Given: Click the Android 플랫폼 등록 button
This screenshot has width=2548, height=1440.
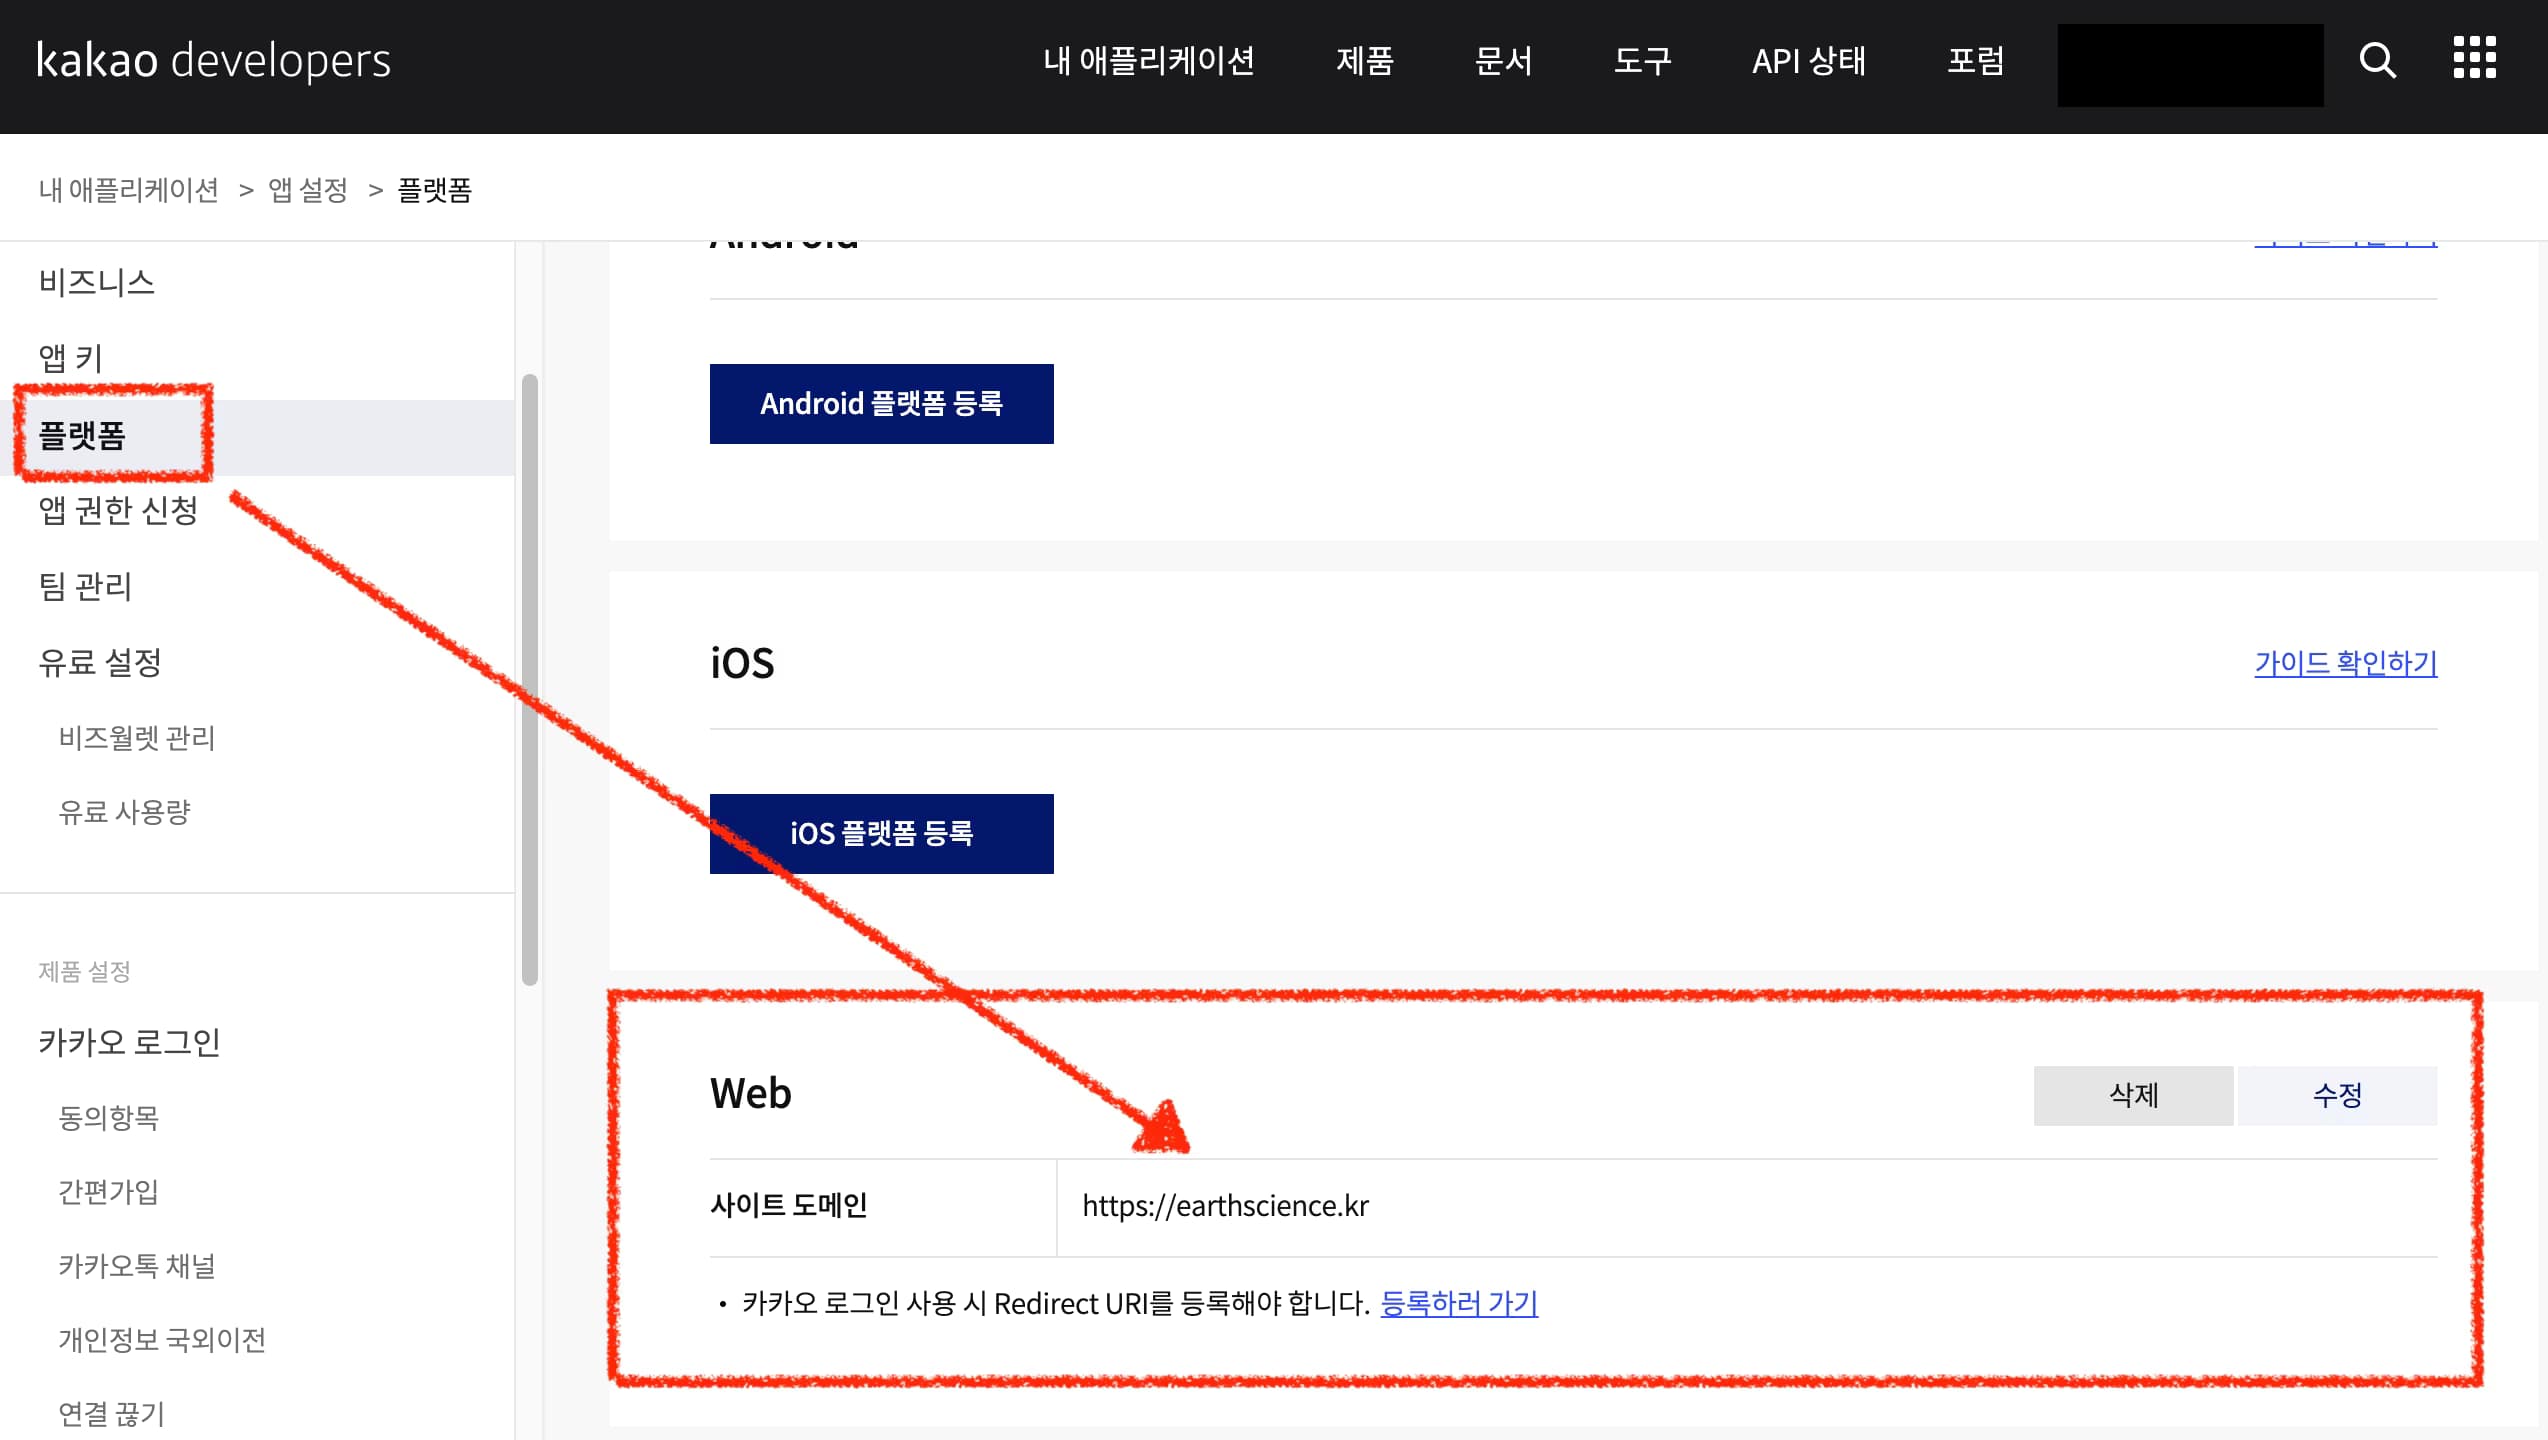Looking at the screenshot, I should point(881,404).
